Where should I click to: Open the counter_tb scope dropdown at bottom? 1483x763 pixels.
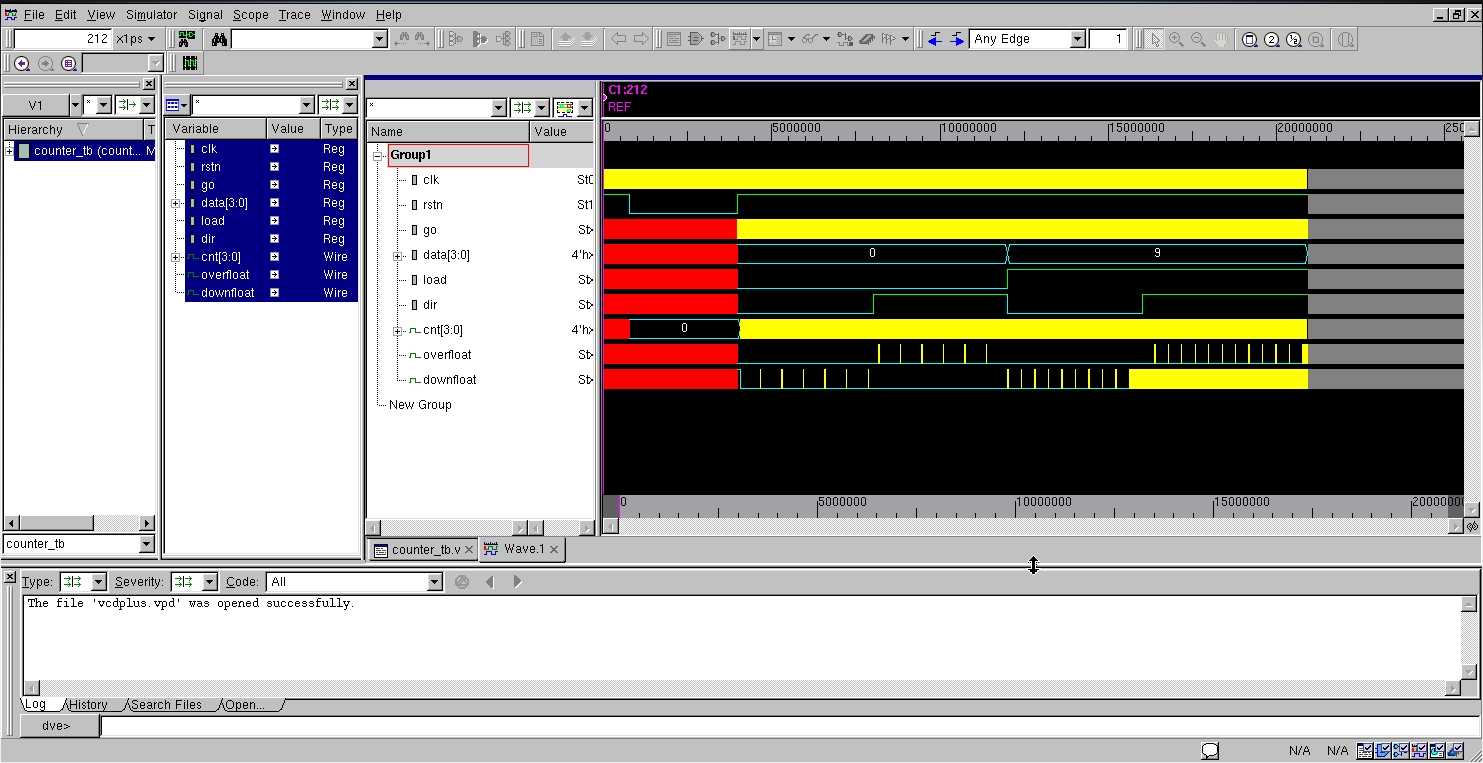(147, 544)
